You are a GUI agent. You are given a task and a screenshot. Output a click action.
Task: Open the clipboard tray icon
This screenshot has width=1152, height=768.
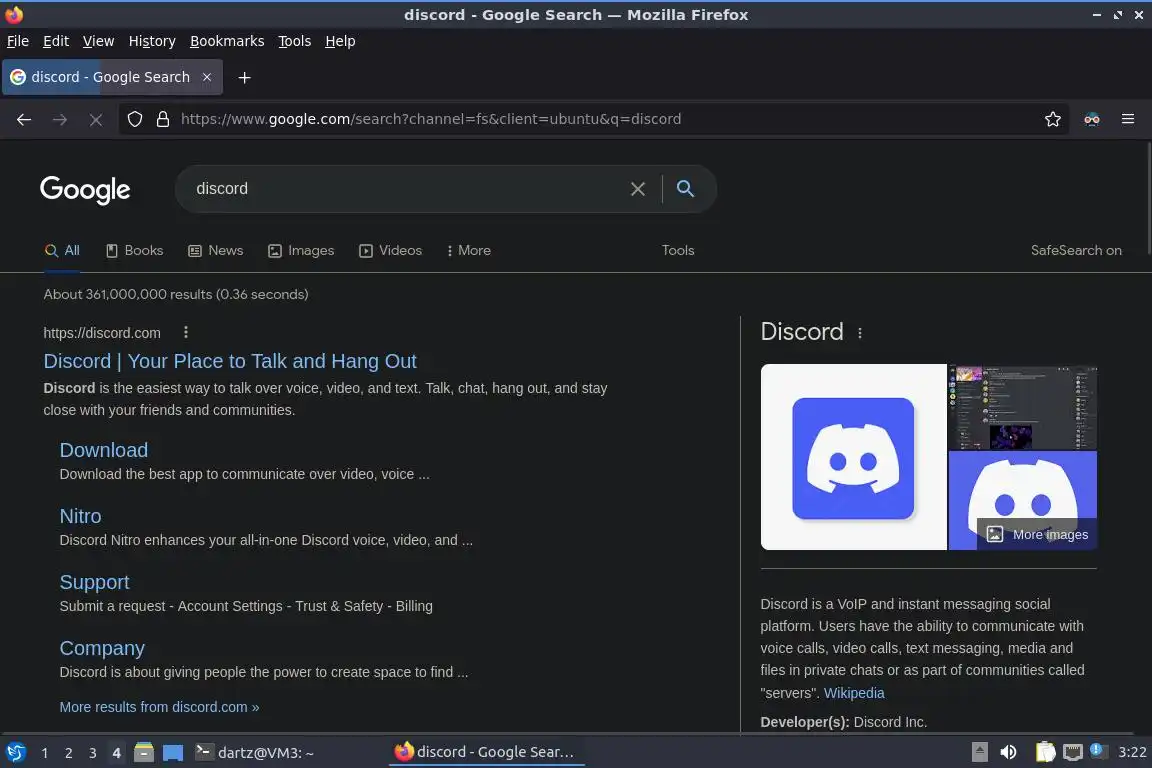pos(1045,752)
